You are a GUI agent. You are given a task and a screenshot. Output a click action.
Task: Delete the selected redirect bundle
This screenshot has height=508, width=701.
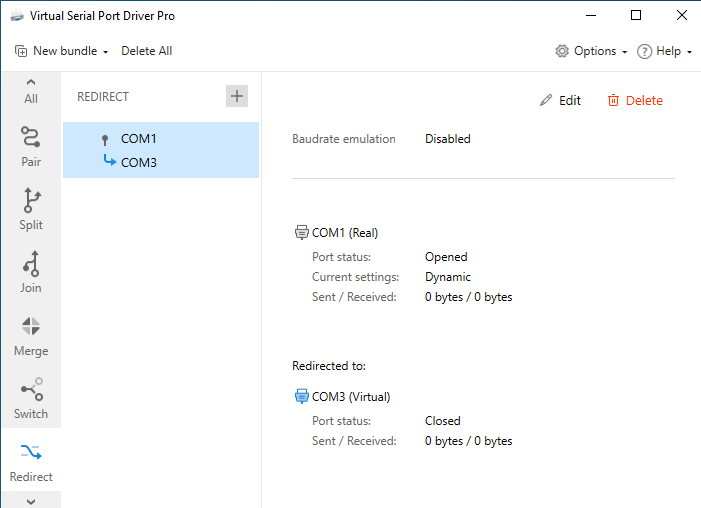tap(635, 100)
